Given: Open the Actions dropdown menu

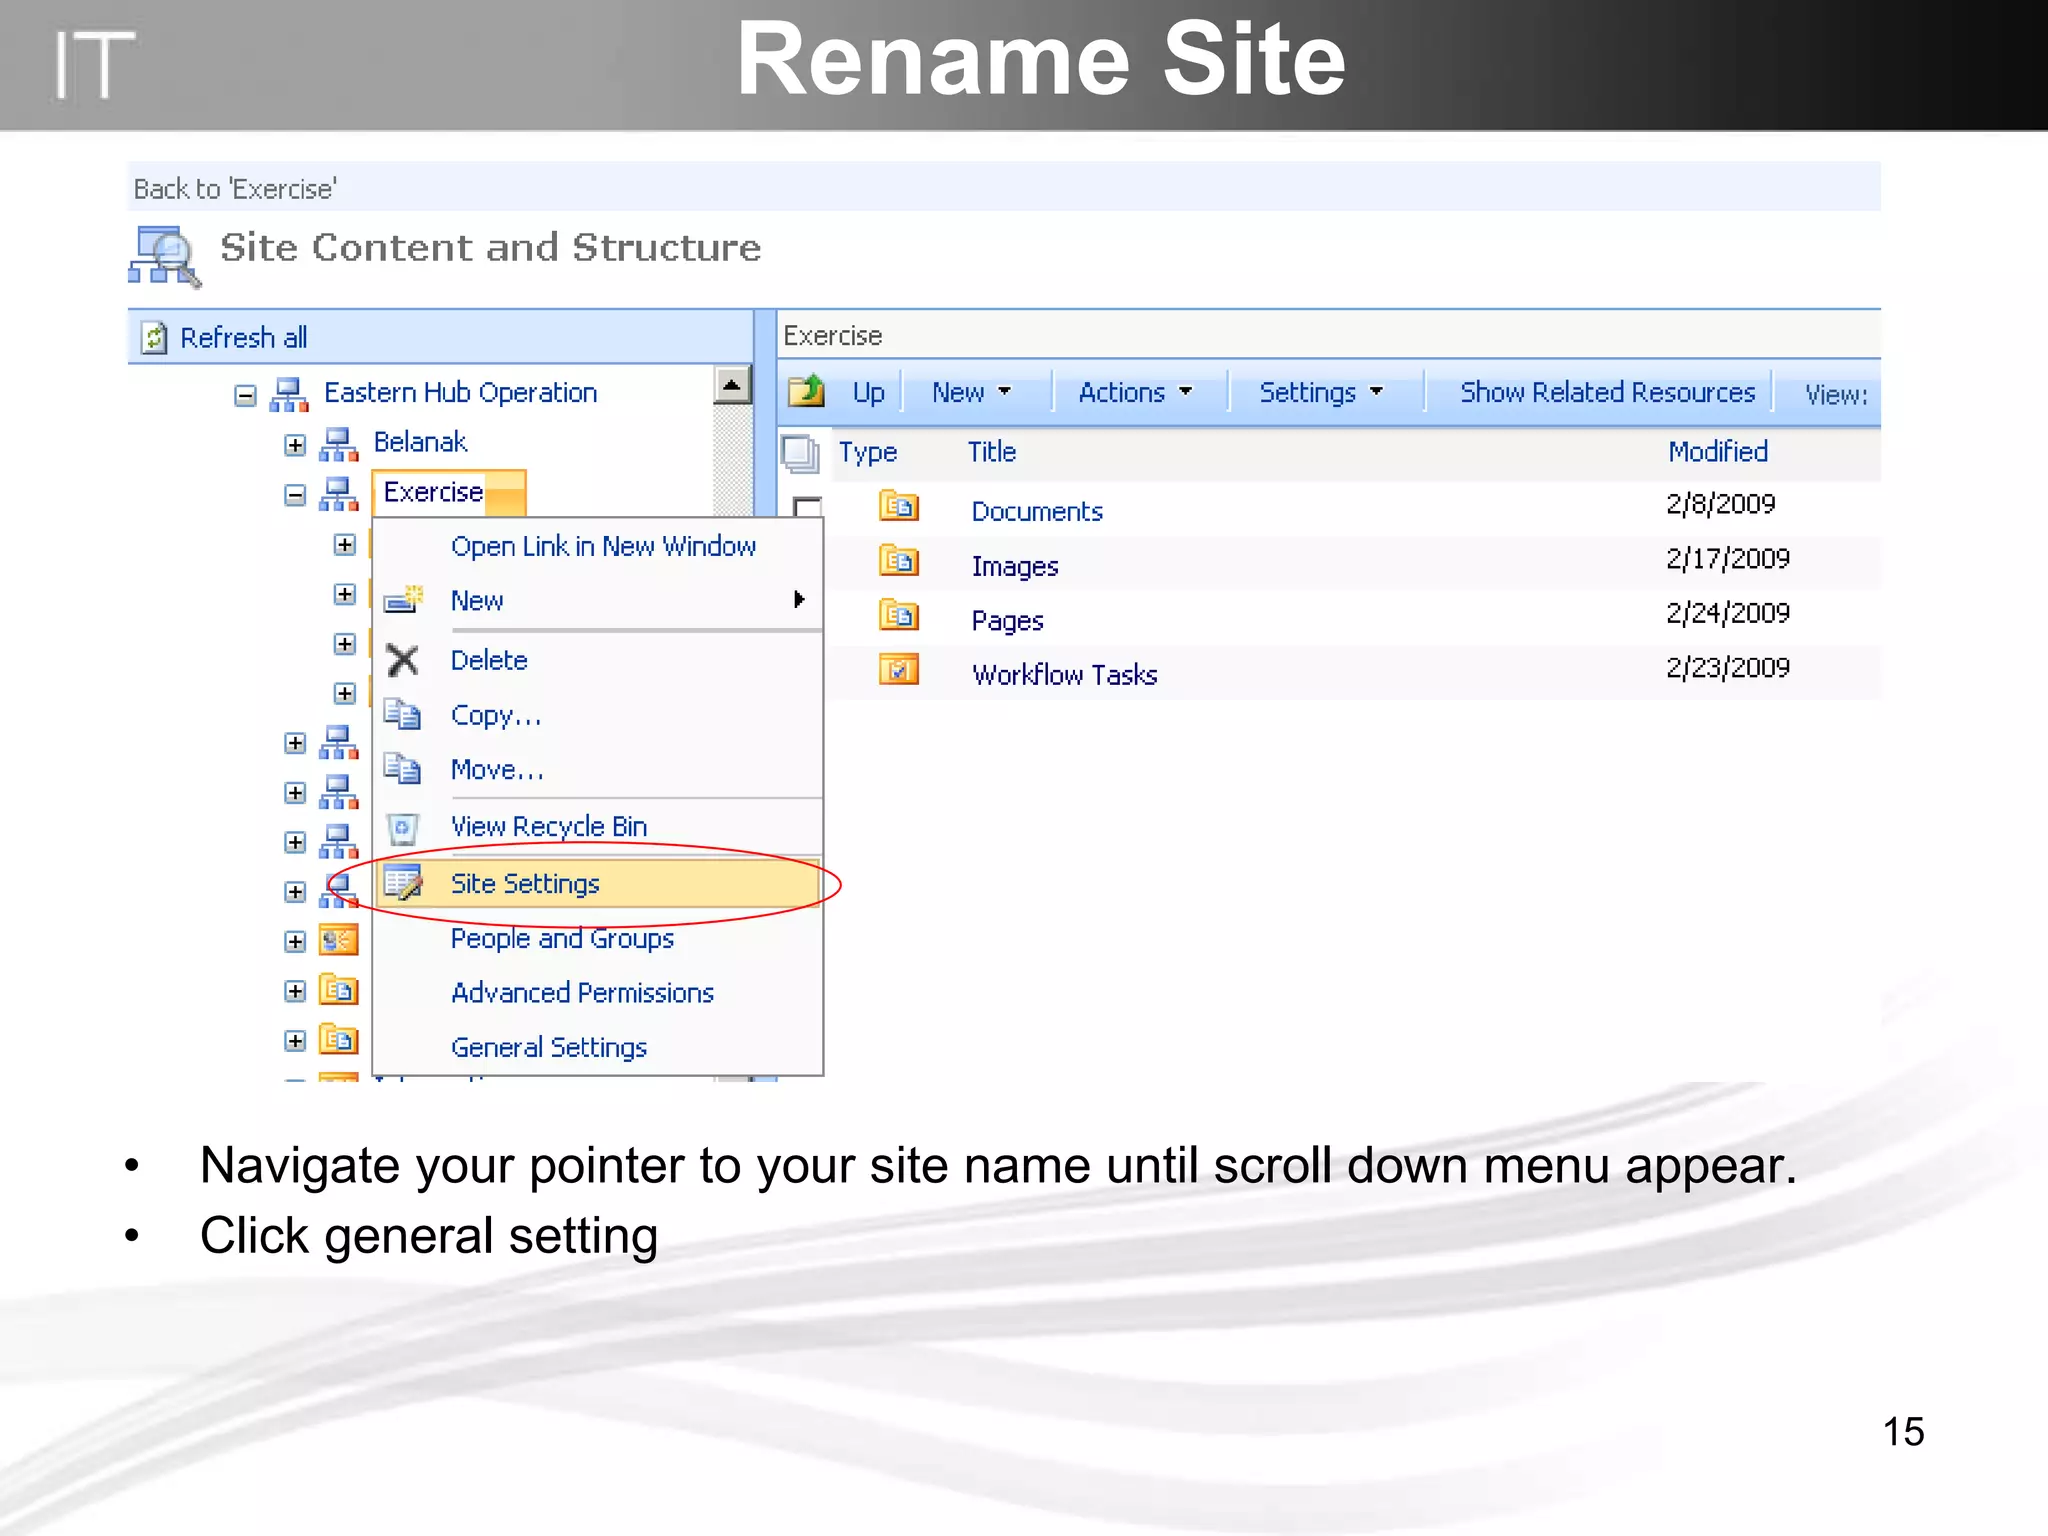Looking at the screenshot, I should pyautogui.click(x=1135, y=393).
